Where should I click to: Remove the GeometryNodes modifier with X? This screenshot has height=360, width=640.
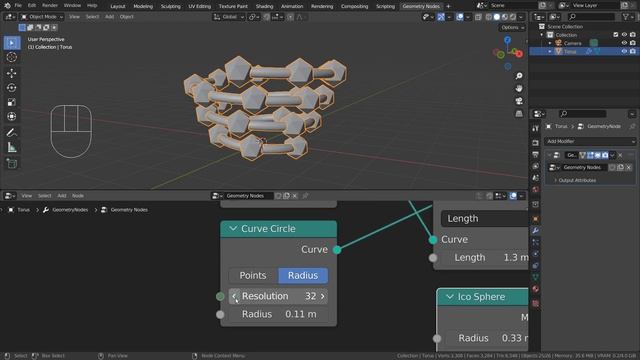pyautogui.click(x=620, y=155)
